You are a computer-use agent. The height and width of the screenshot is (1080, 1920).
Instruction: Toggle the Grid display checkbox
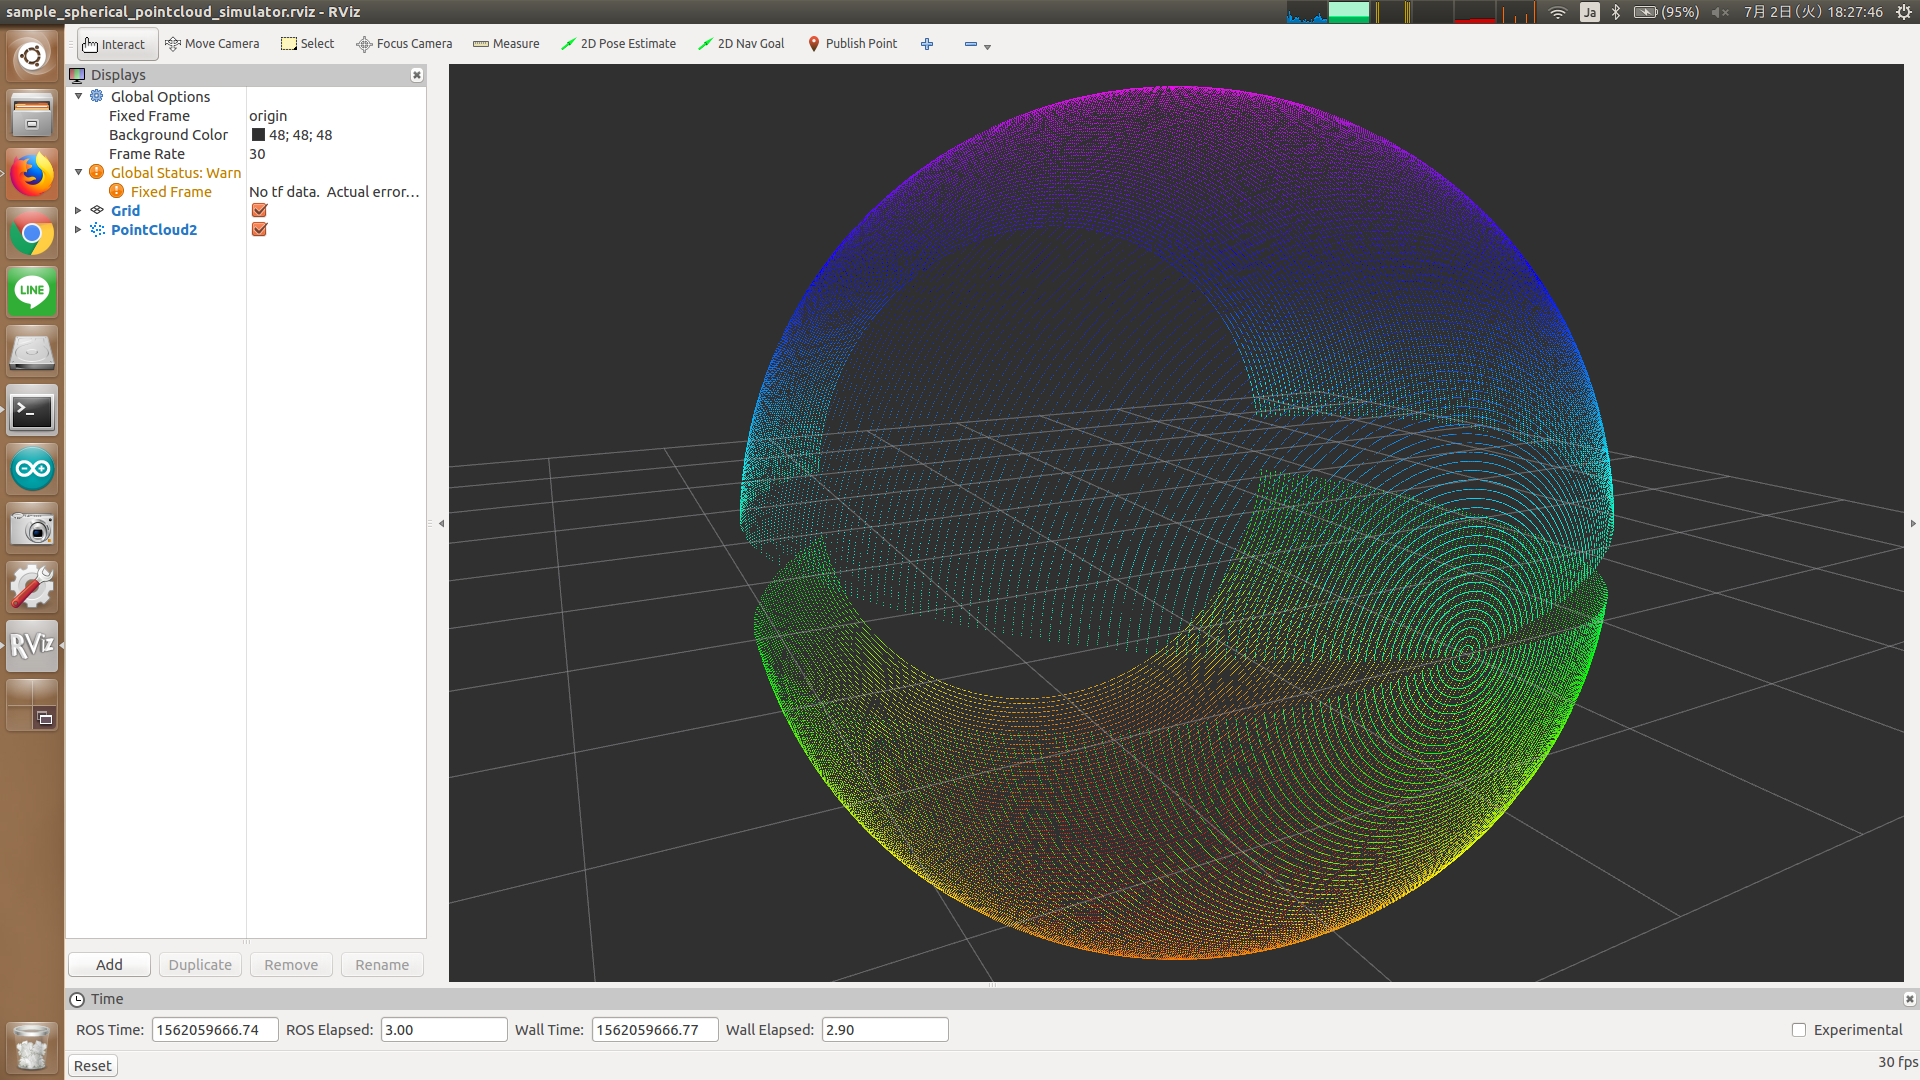point(259,210)
